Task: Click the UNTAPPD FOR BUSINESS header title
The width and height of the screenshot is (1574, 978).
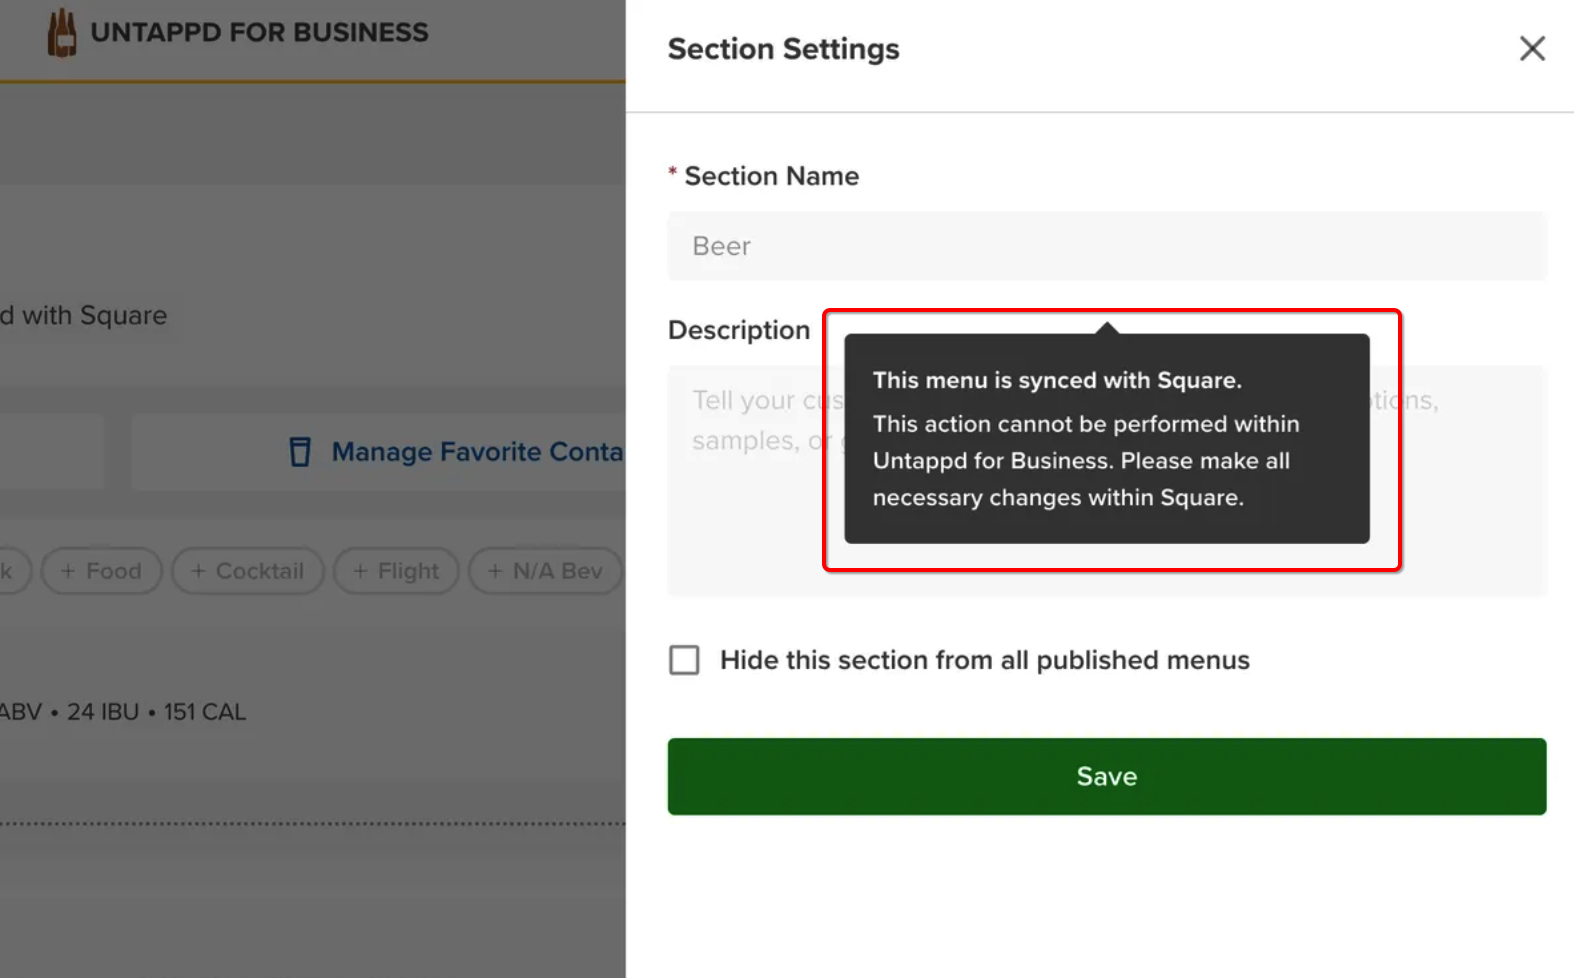Action: pos(259,33)
